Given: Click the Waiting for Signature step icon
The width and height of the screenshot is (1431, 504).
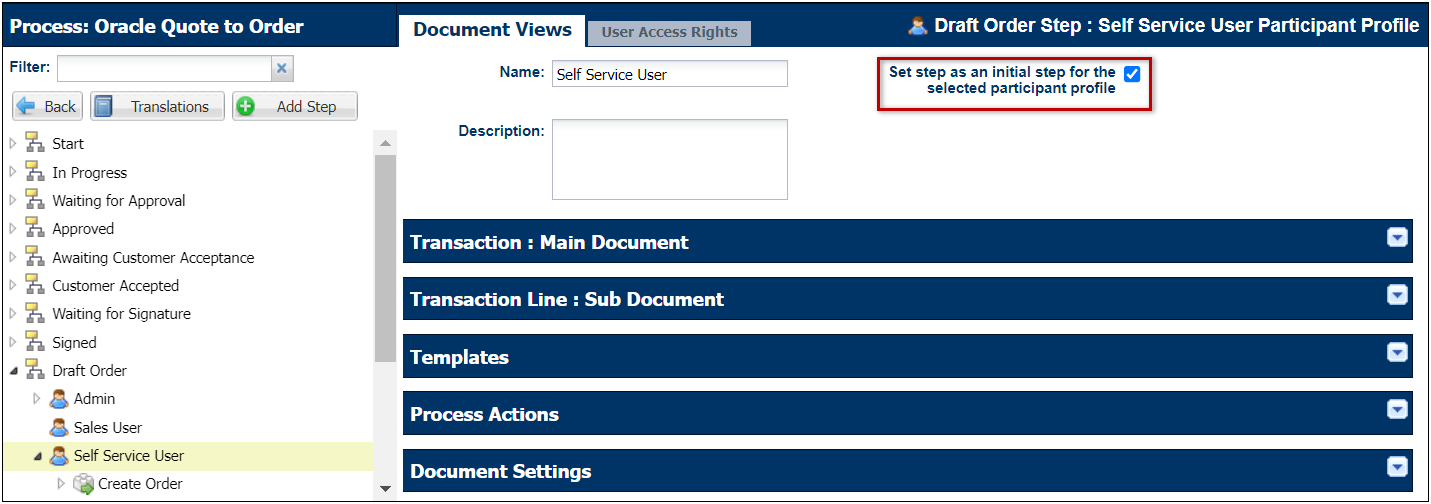Looking at the screenshot, I should tap(35, 313).
